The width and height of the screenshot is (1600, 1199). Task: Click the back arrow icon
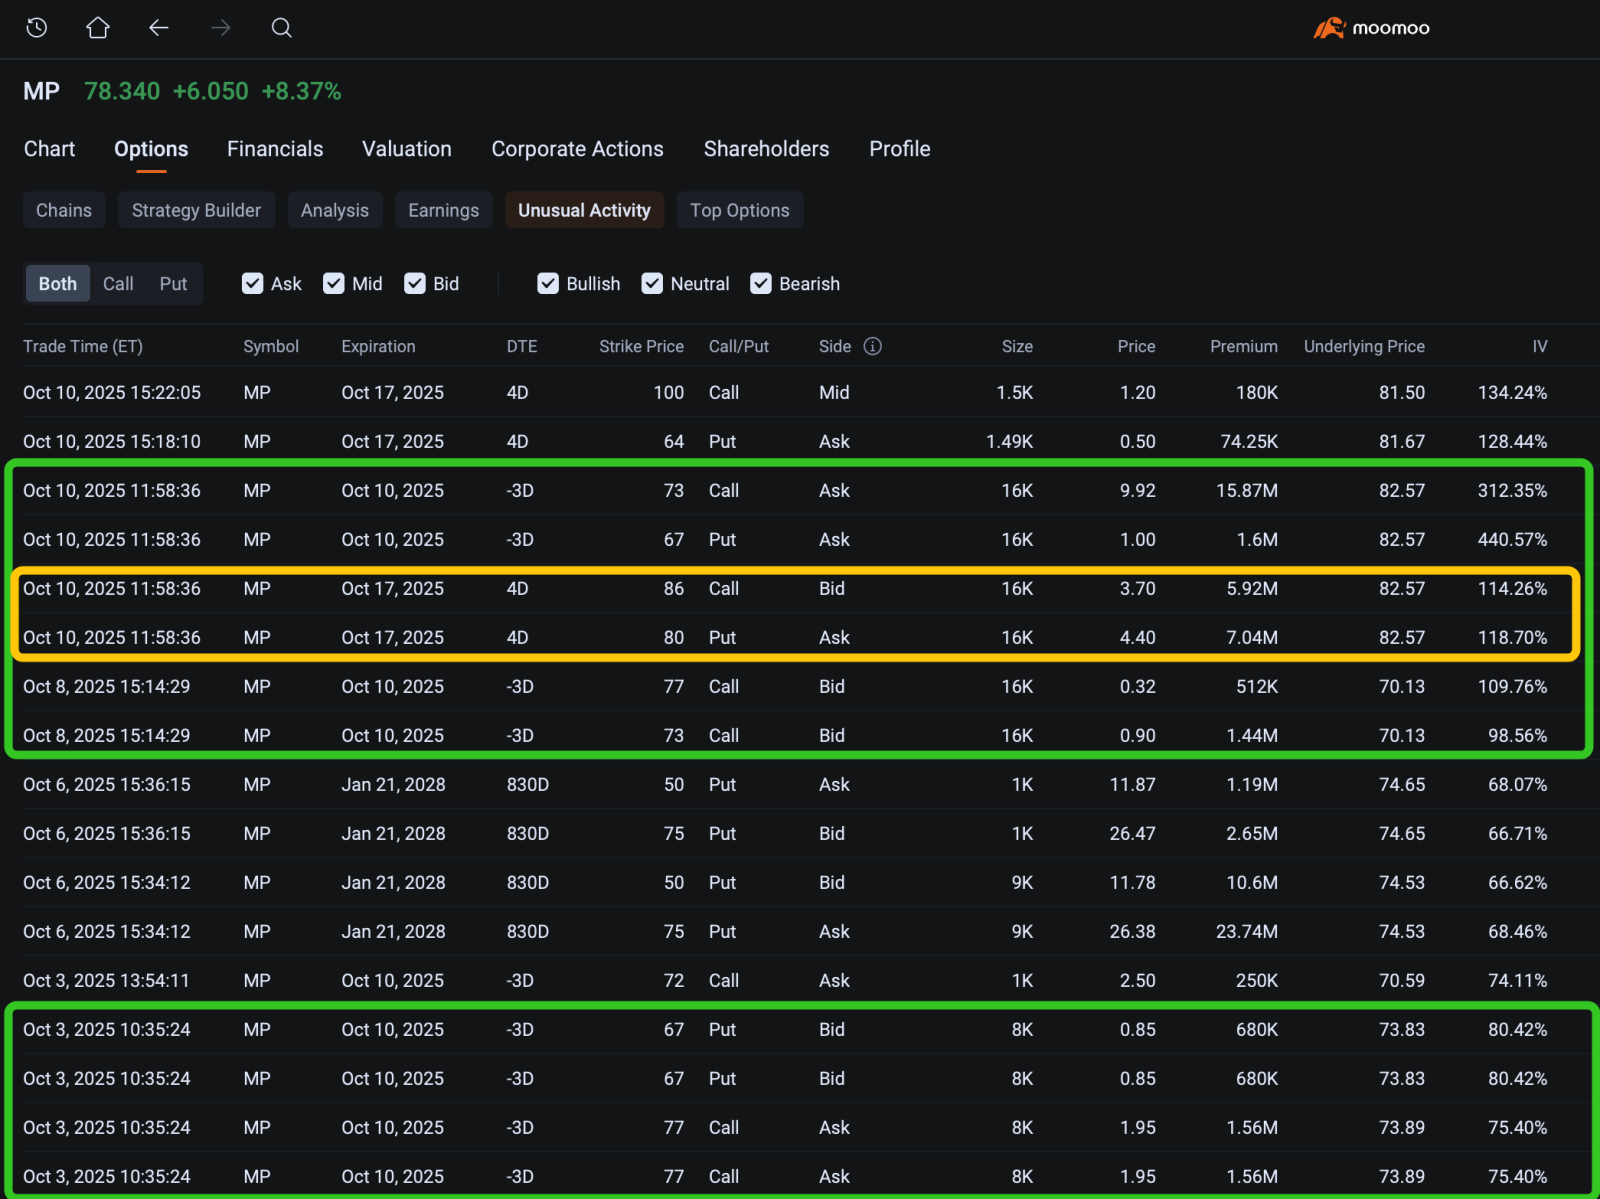pyautogui.click(x=159, y=28)
